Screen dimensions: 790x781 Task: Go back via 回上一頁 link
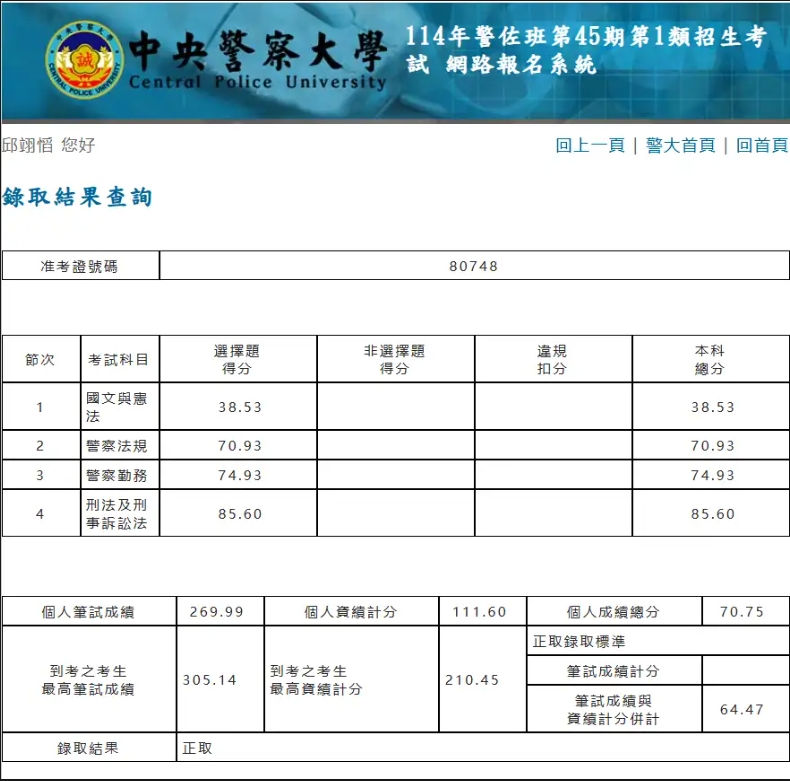(x=590, y=146)
